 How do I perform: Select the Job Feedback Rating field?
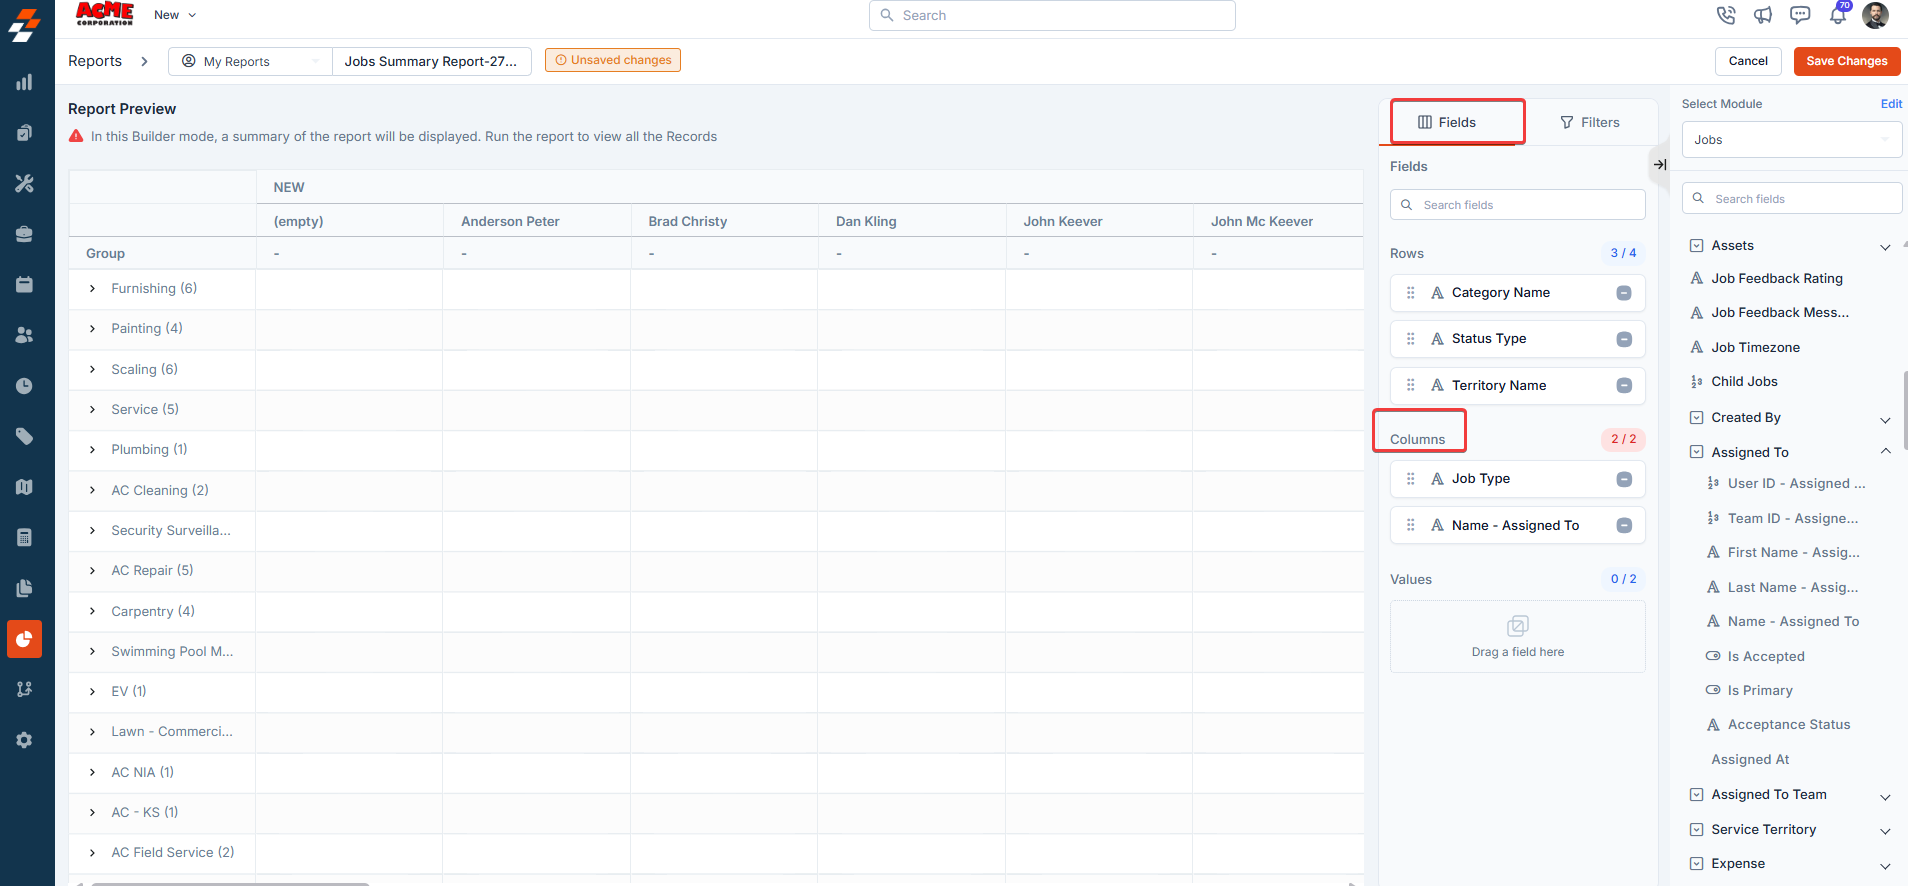[x=1776, y=279]
